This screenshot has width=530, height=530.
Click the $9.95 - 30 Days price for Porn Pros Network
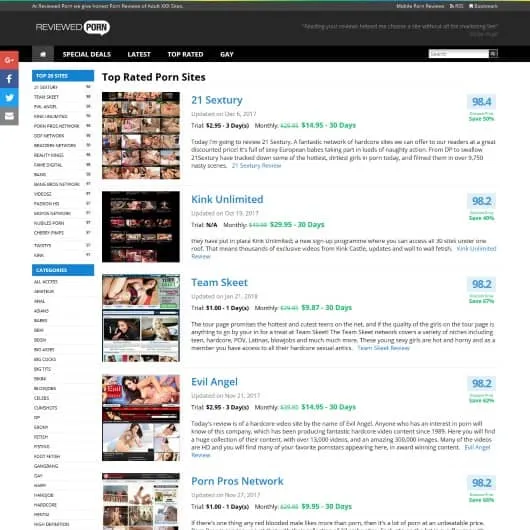[x=327, y=506]
